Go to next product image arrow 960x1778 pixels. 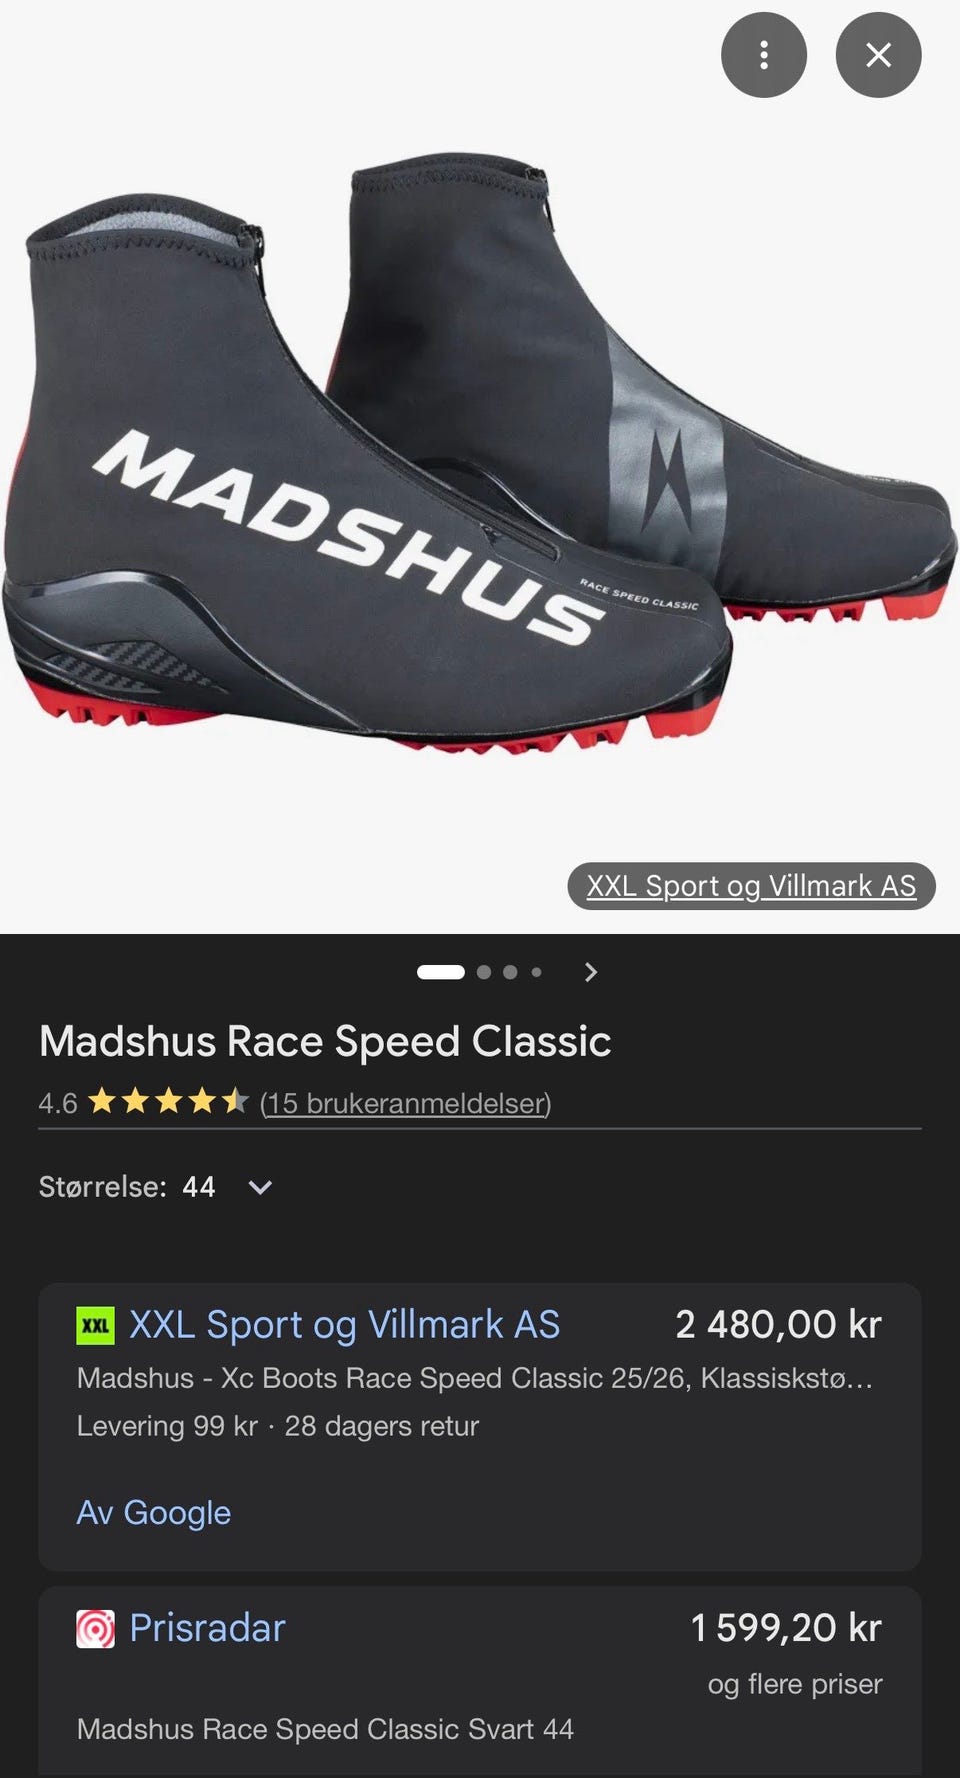590,972
